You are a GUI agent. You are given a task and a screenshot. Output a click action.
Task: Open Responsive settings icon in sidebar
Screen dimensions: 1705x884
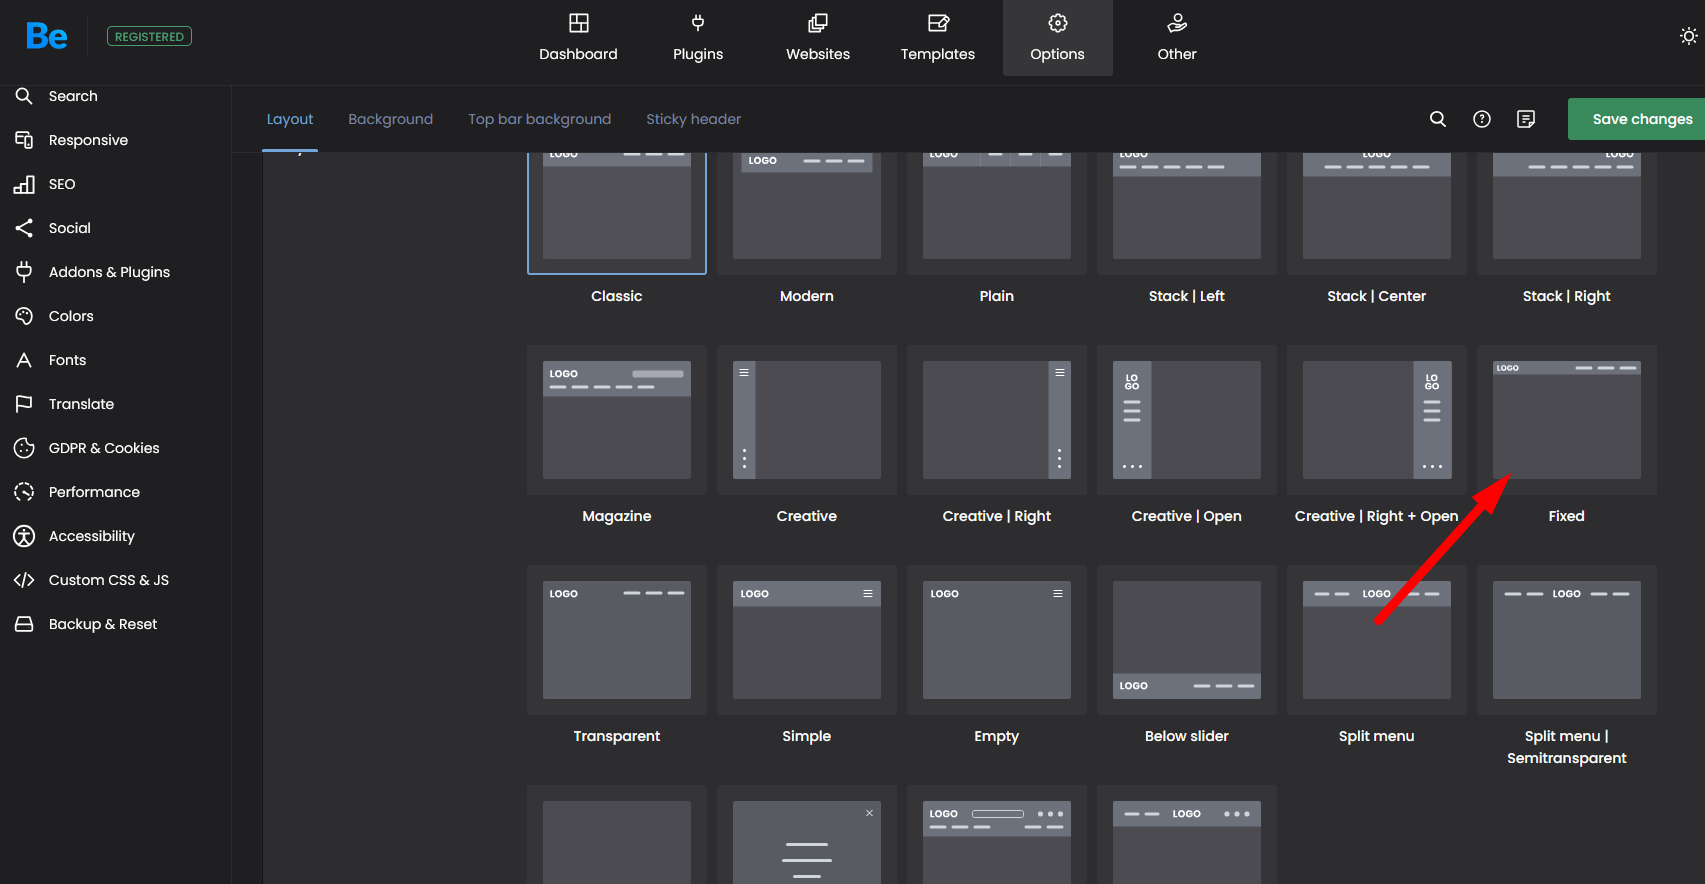(x=24, y=140)
